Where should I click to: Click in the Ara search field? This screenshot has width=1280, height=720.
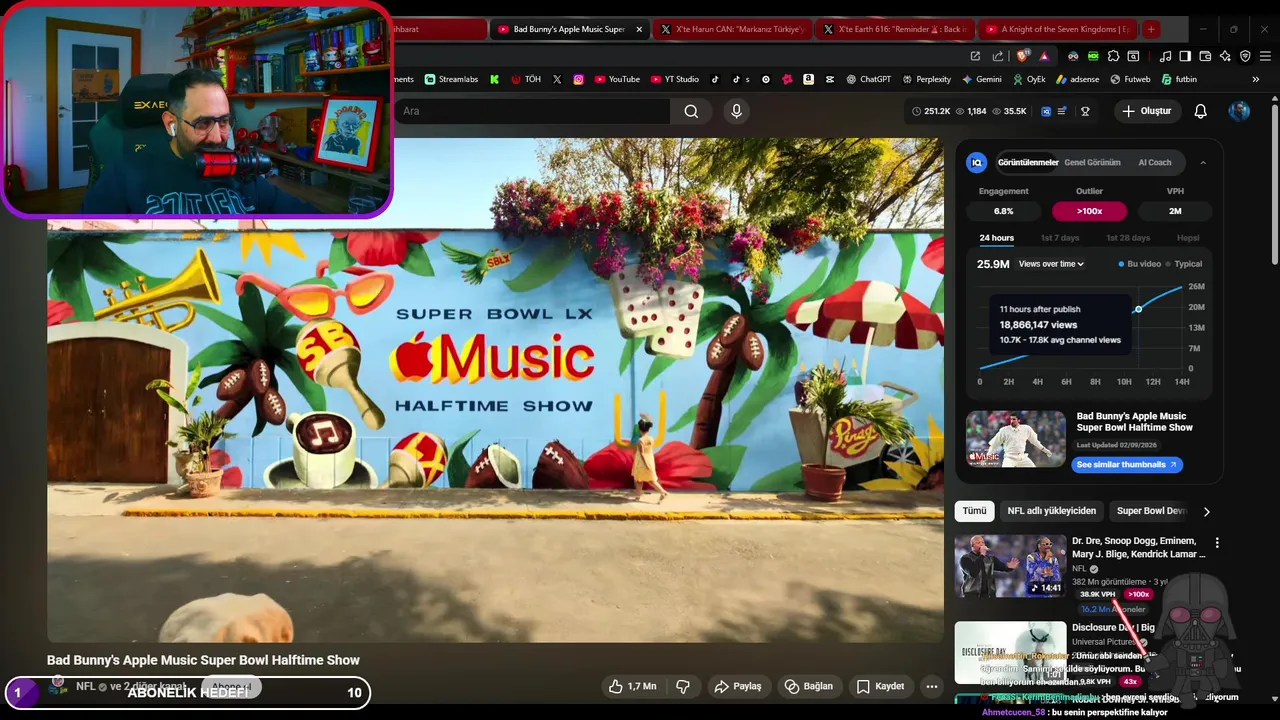[532, 111]
